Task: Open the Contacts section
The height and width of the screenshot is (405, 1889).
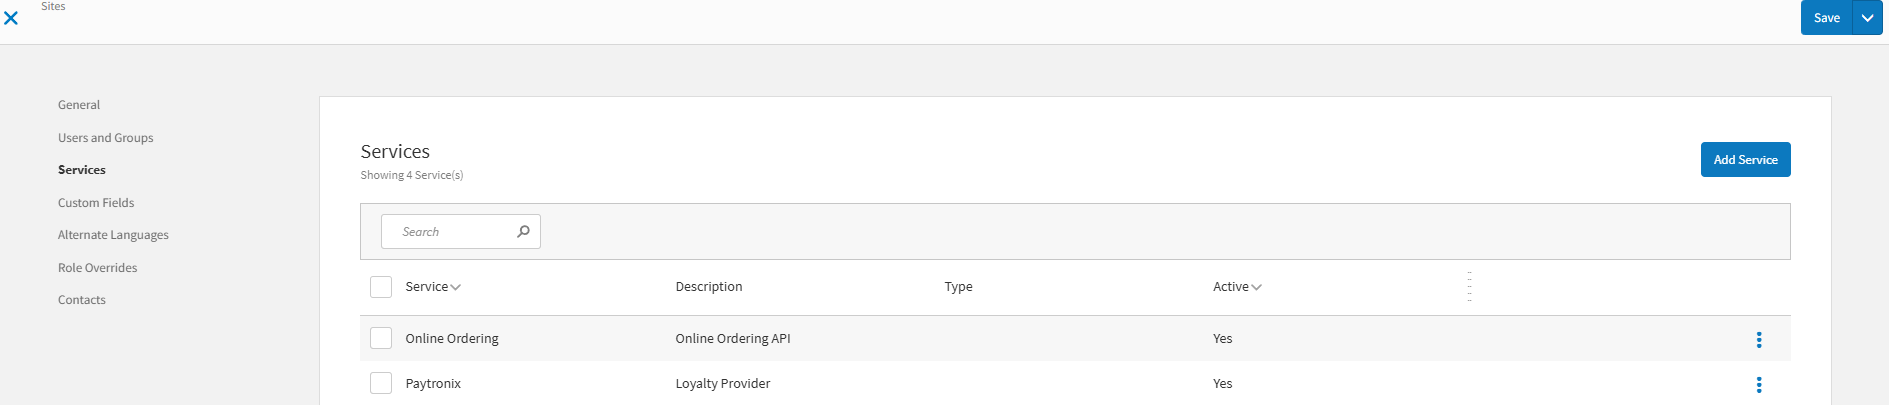Action: 81,300
